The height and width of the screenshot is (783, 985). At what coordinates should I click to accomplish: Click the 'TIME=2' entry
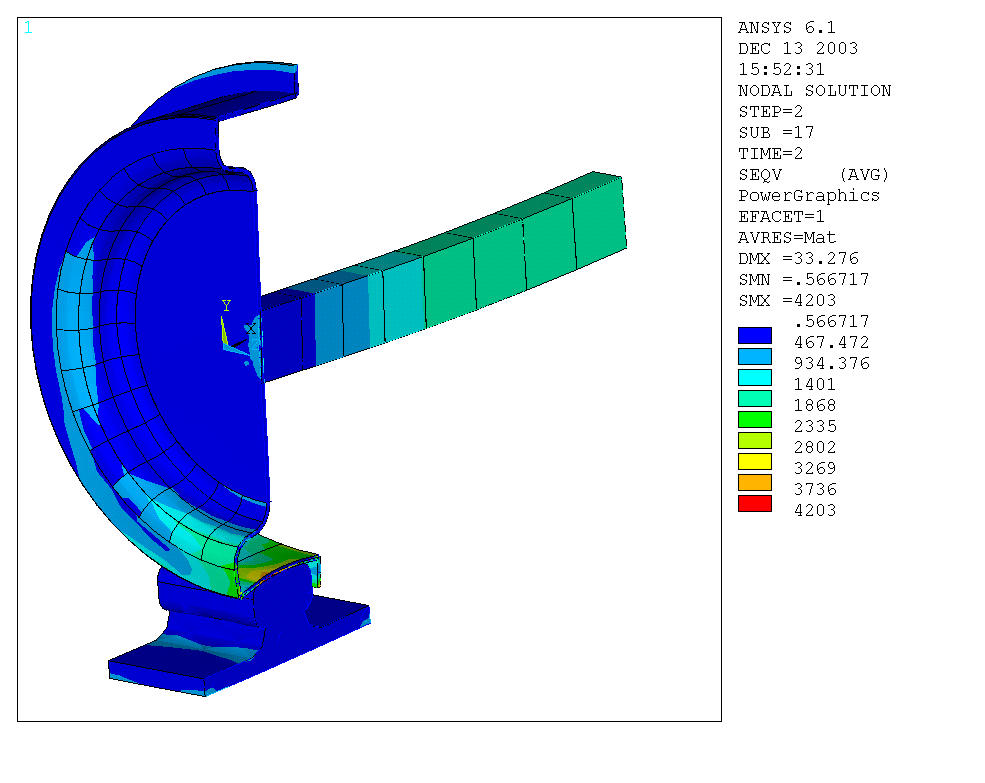click(770, 153)
